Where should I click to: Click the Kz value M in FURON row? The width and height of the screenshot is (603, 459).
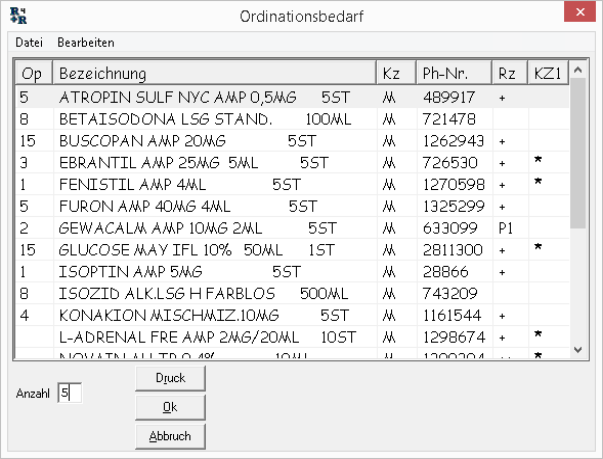point(389,207)
